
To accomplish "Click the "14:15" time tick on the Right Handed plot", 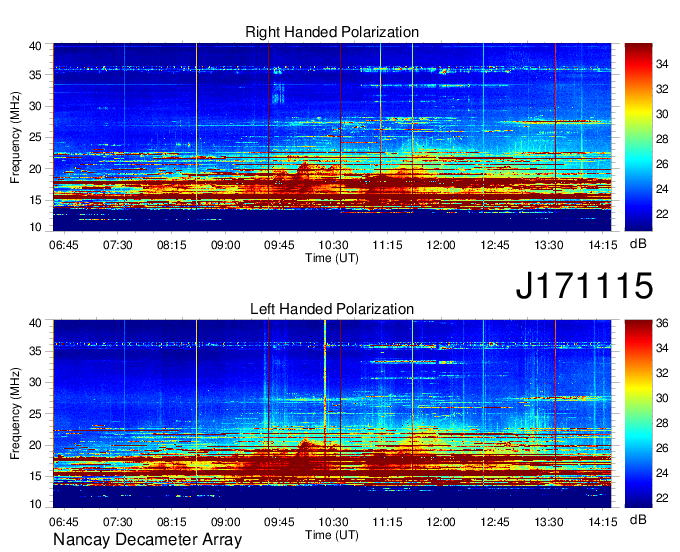I will pos(603,245).
